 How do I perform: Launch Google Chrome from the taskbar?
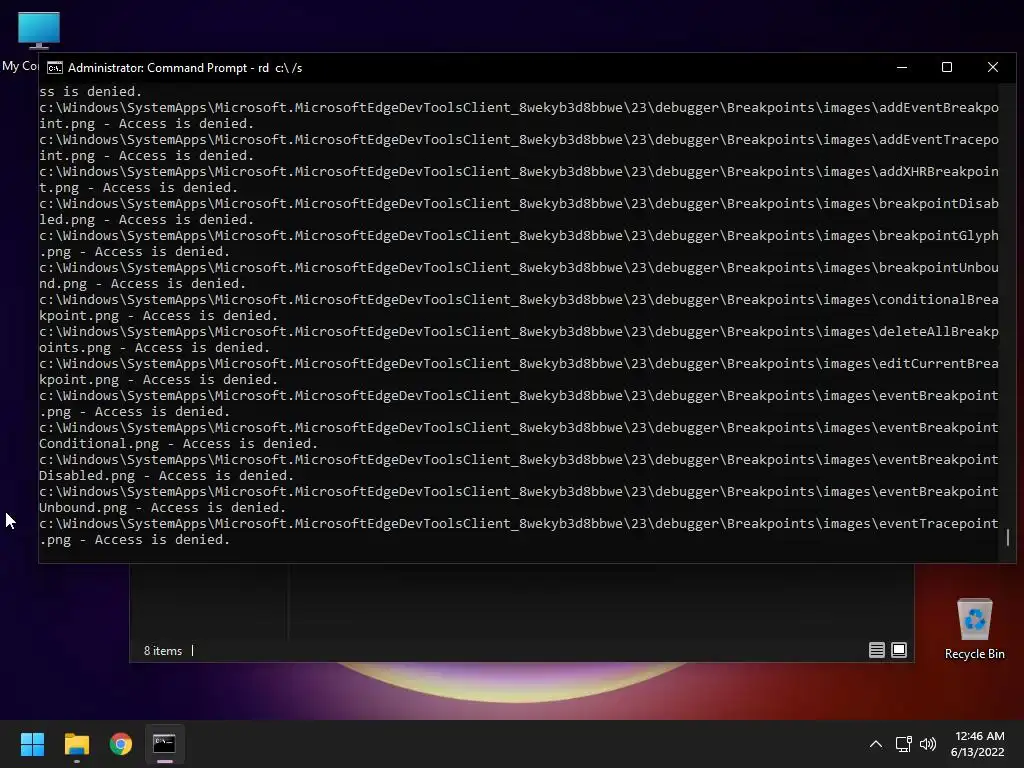[120, 744]
